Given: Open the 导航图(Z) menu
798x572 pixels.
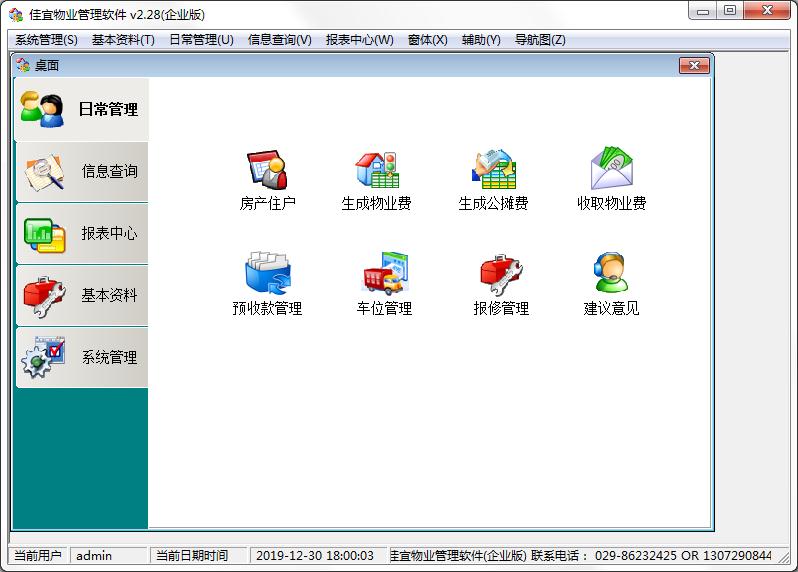Looking at the screenshot, I should pos(540,40).
